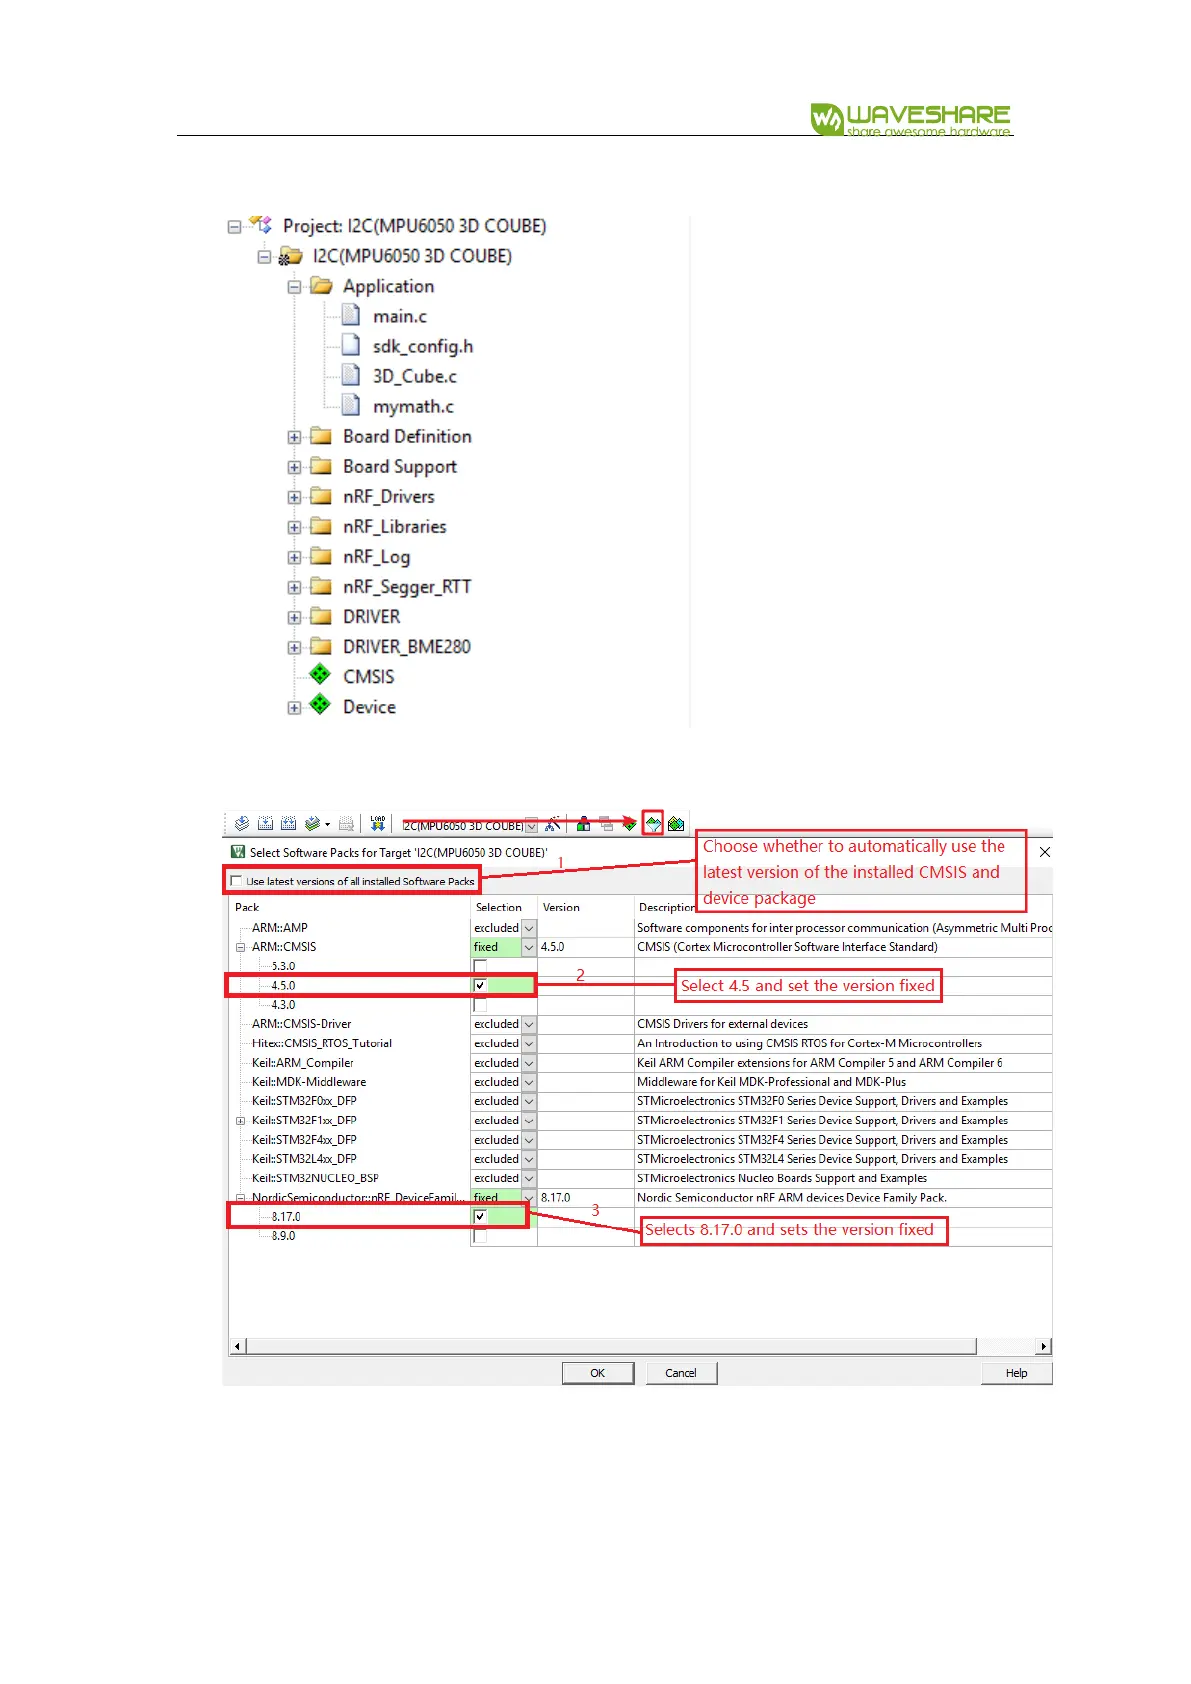Open the Pack Installer toolbar icon
The image size is (1191, 1684).
[x=676, y=824]
